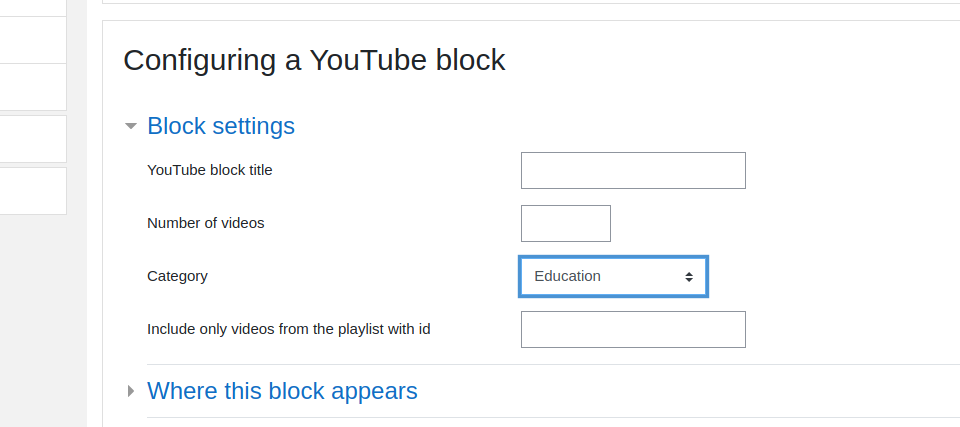Select the word Education inside the Category select
960x427 pixels.
[x=568, y=276]
